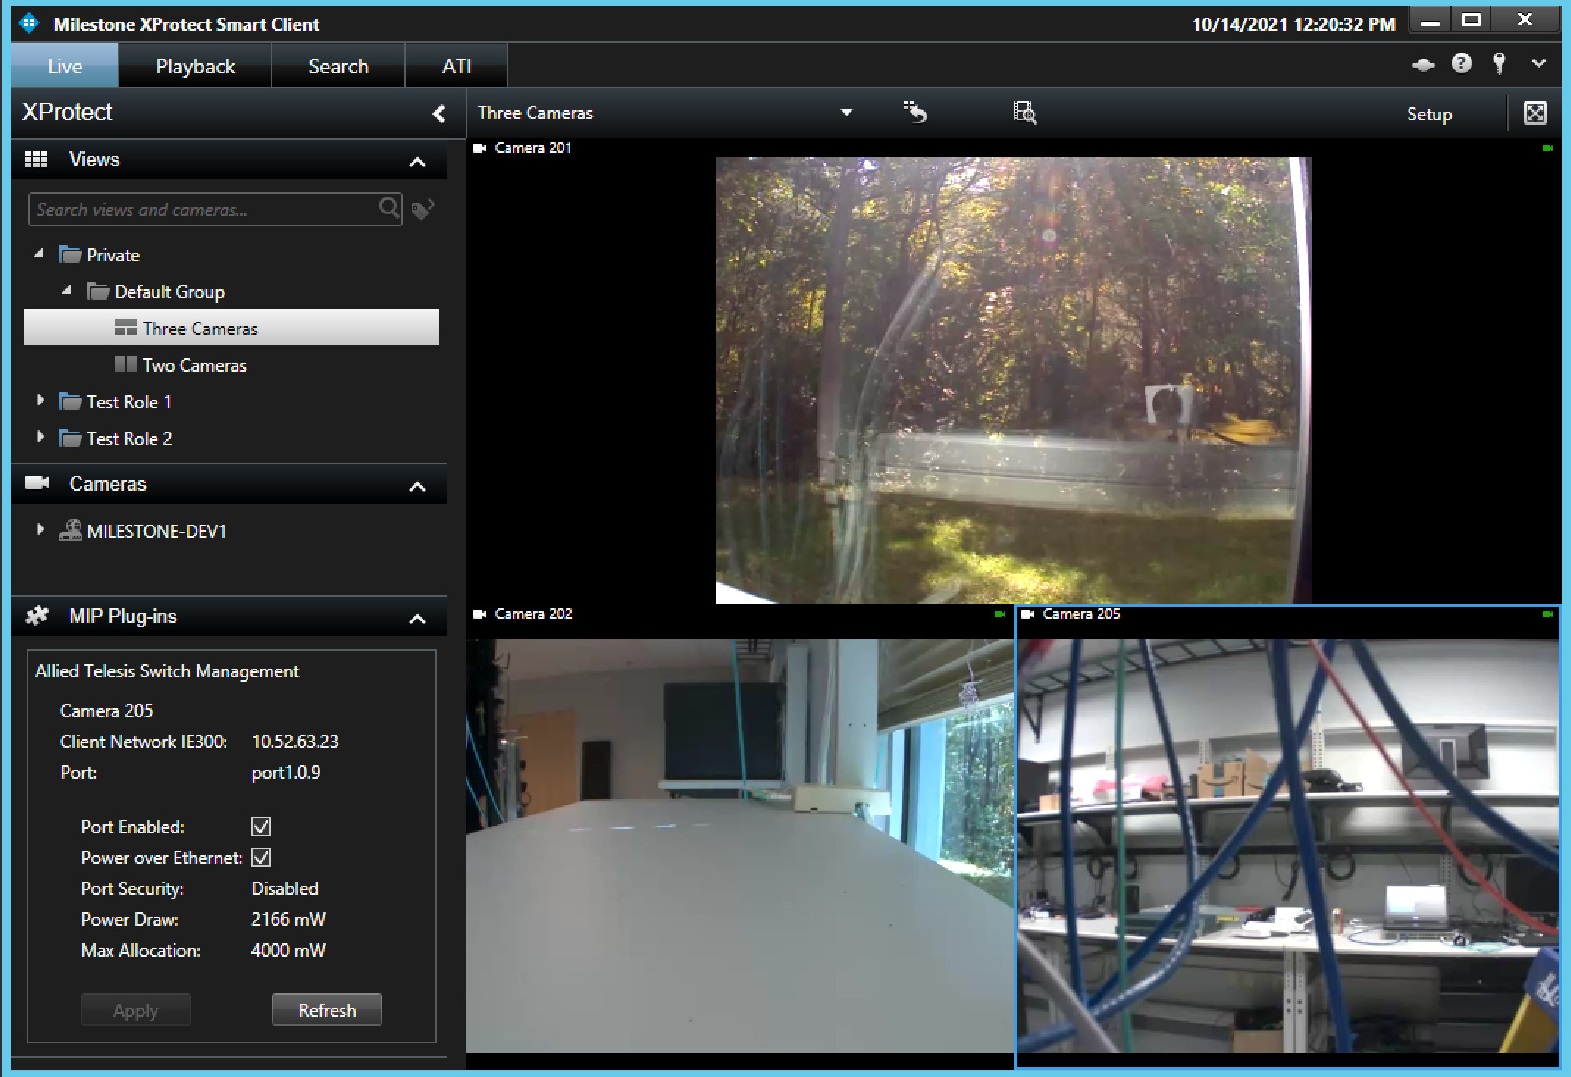Click the Refresh button
Image resolution: width=1571 pixels, height=1077 pixels.
(327, 1010)
